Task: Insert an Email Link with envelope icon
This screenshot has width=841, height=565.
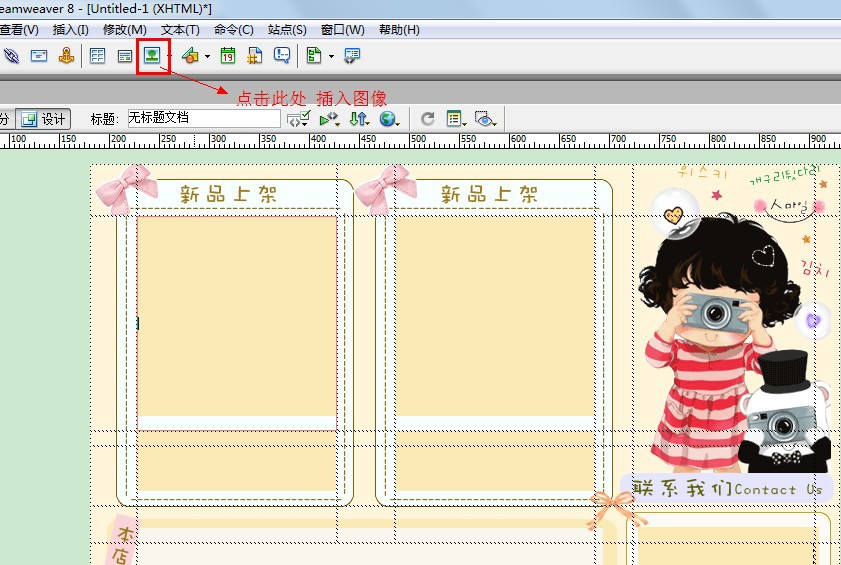Action: coord(39,55)
